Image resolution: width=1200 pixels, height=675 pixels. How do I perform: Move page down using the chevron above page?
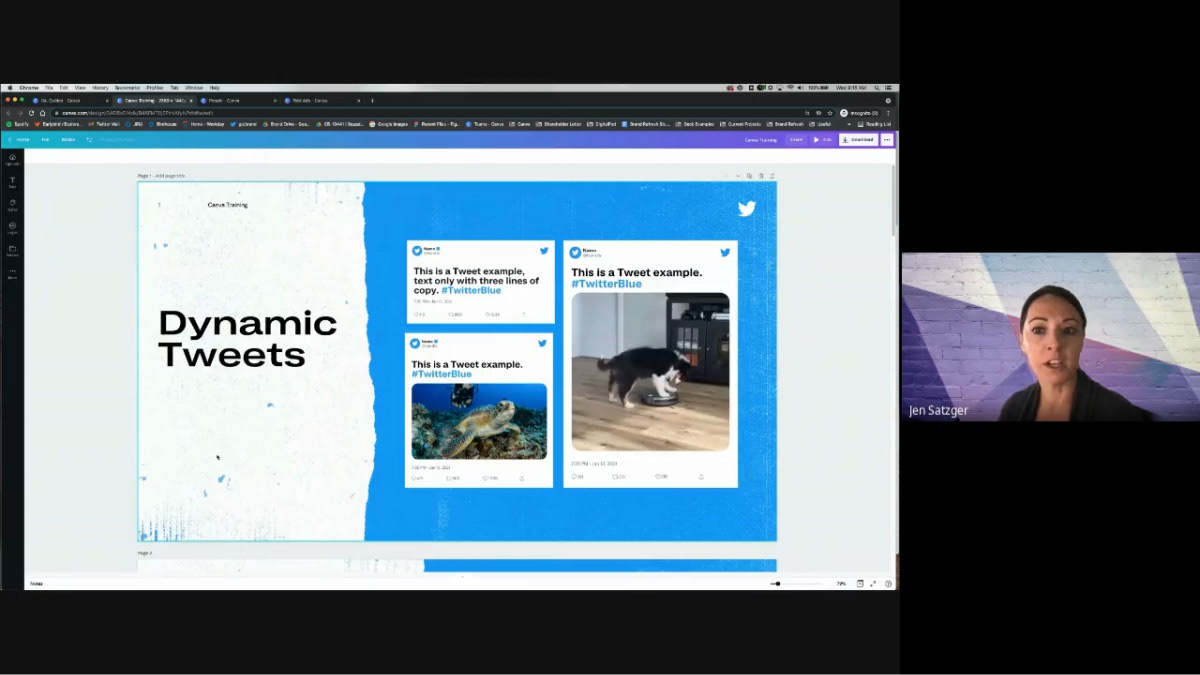point(738,176)
